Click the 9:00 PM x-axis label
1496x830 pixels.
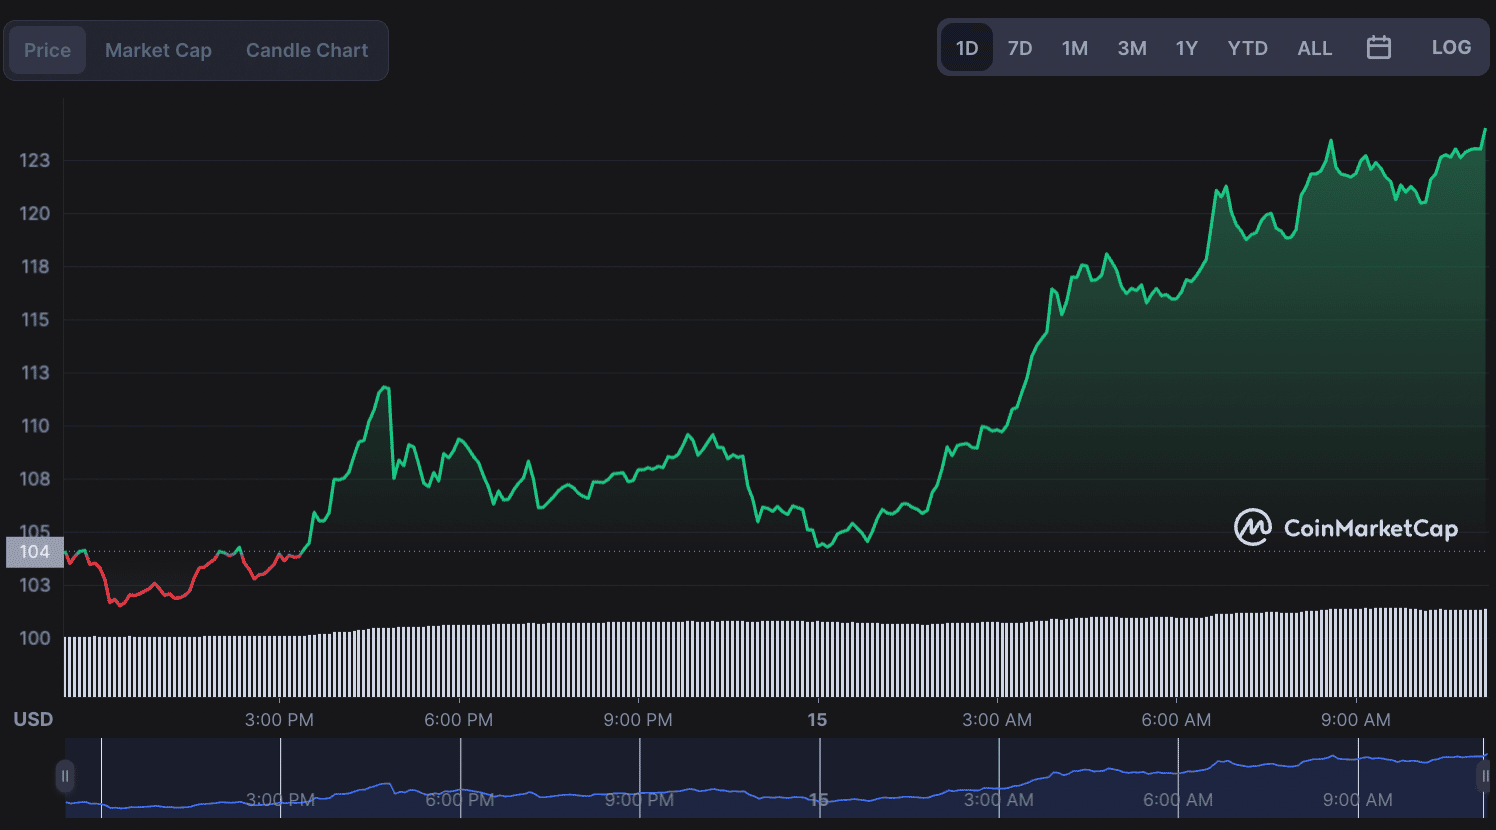(x=638, y=720)
